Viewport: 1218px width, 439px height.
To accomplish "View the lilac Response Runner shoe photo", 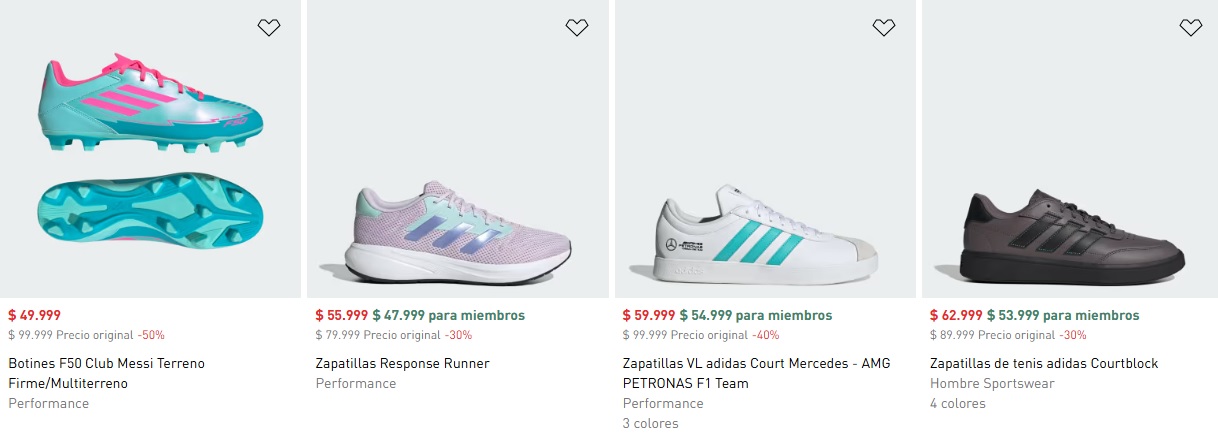I will [x=458, y=230].
